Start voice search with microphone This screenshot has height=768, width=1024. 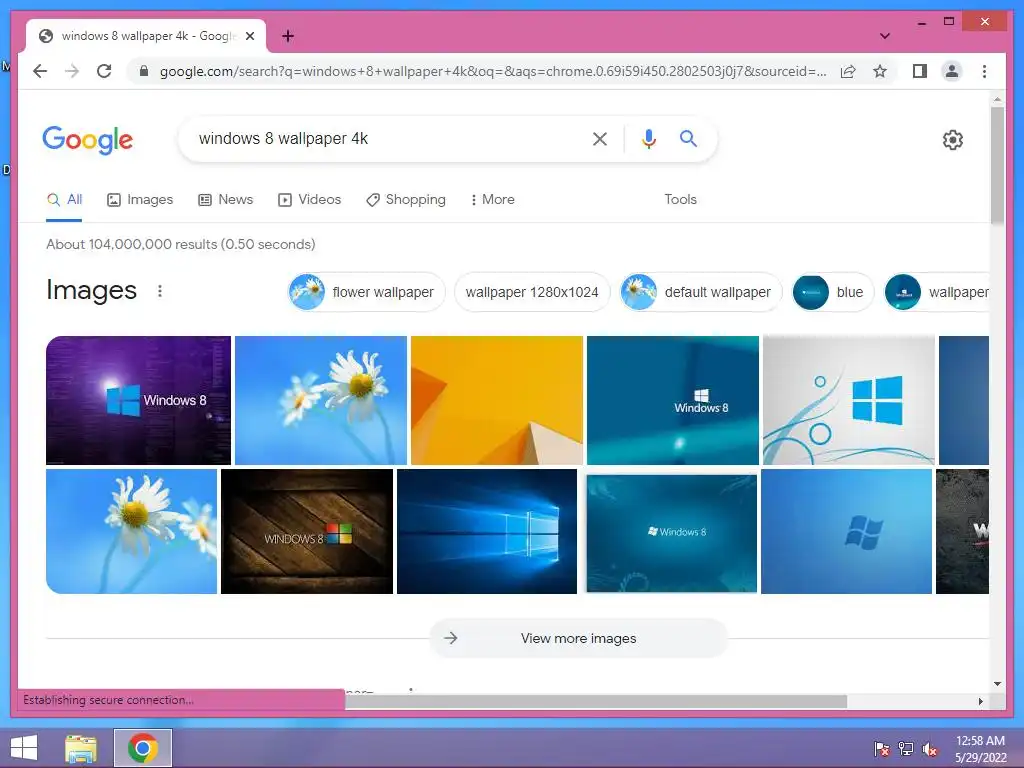click(x=648, y=138)
